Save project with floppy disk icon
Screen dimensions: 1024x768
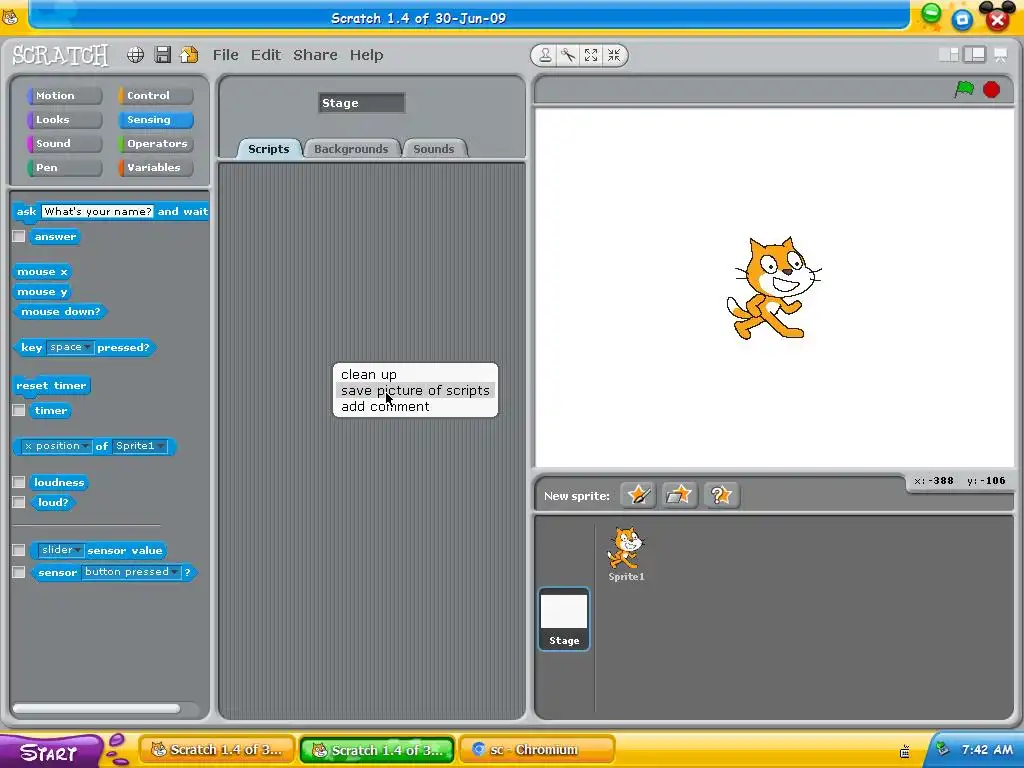[x=163, y=55]
